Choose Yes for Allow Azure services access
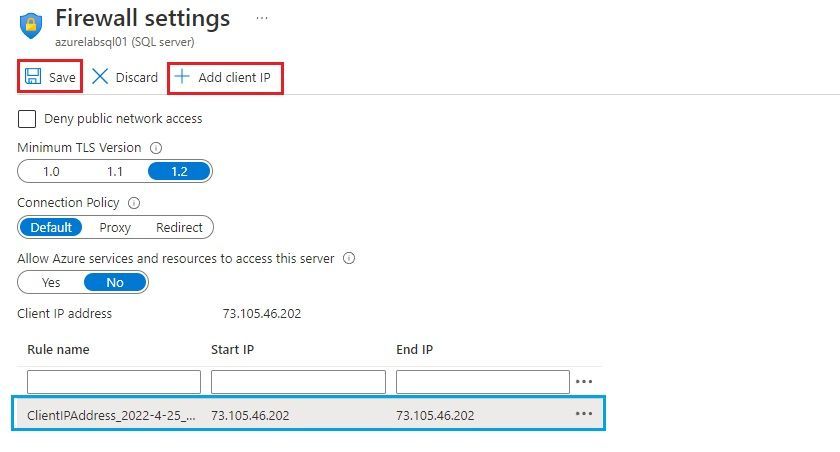This screenshot has width=840, height=452. click(51, 282)
